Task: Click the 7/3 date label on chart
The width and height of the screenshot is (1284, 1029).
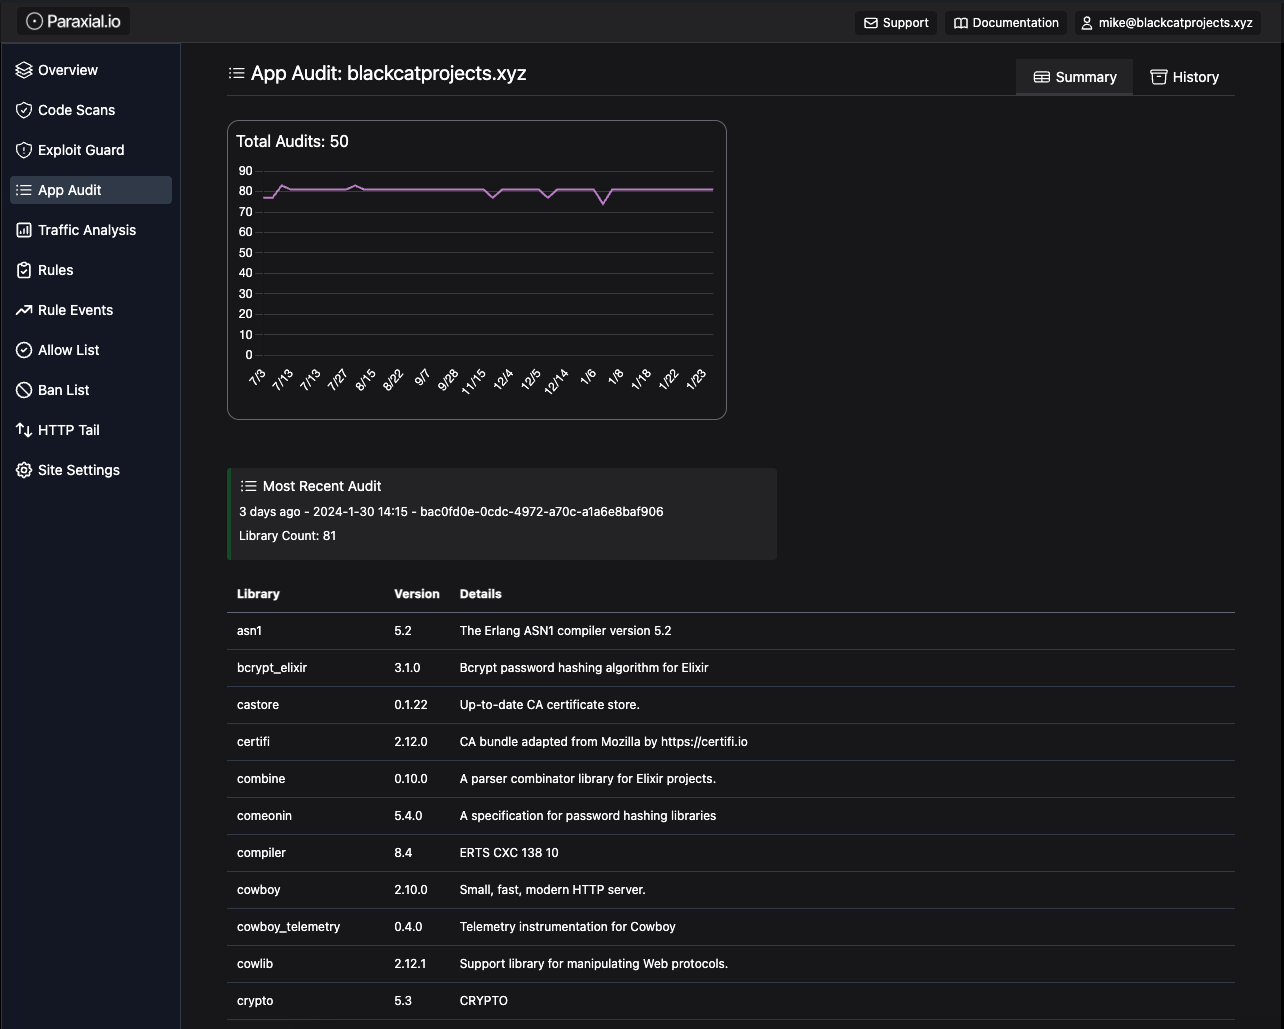Action: (257, 378)
